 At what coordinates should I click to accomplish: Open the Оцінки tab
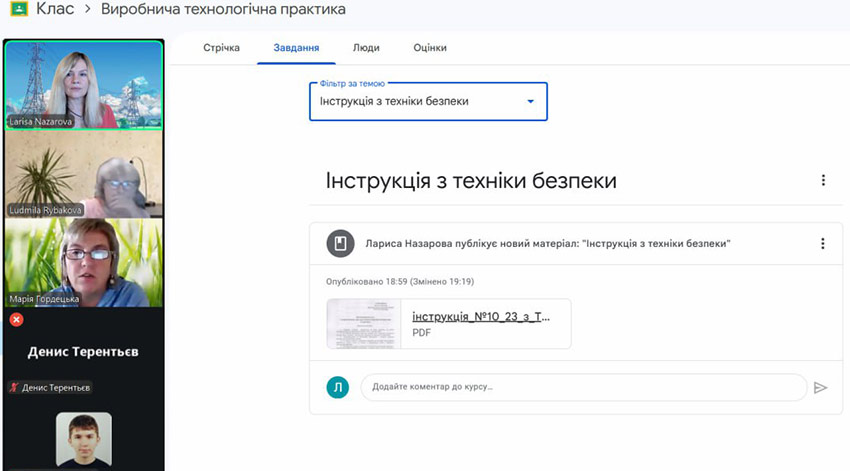pyautogui.click(x=430, y=48)
